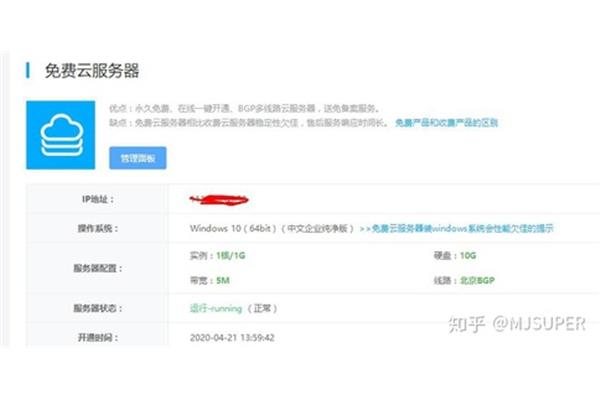Select the 北京BGP line value
The height and width of the screenshot is (400, 600).
pos(477,280)
